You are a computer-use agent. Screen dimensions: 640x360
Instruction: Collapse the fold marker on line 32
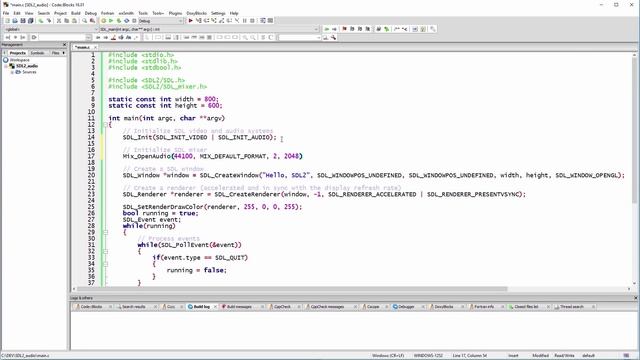point(105,251)
